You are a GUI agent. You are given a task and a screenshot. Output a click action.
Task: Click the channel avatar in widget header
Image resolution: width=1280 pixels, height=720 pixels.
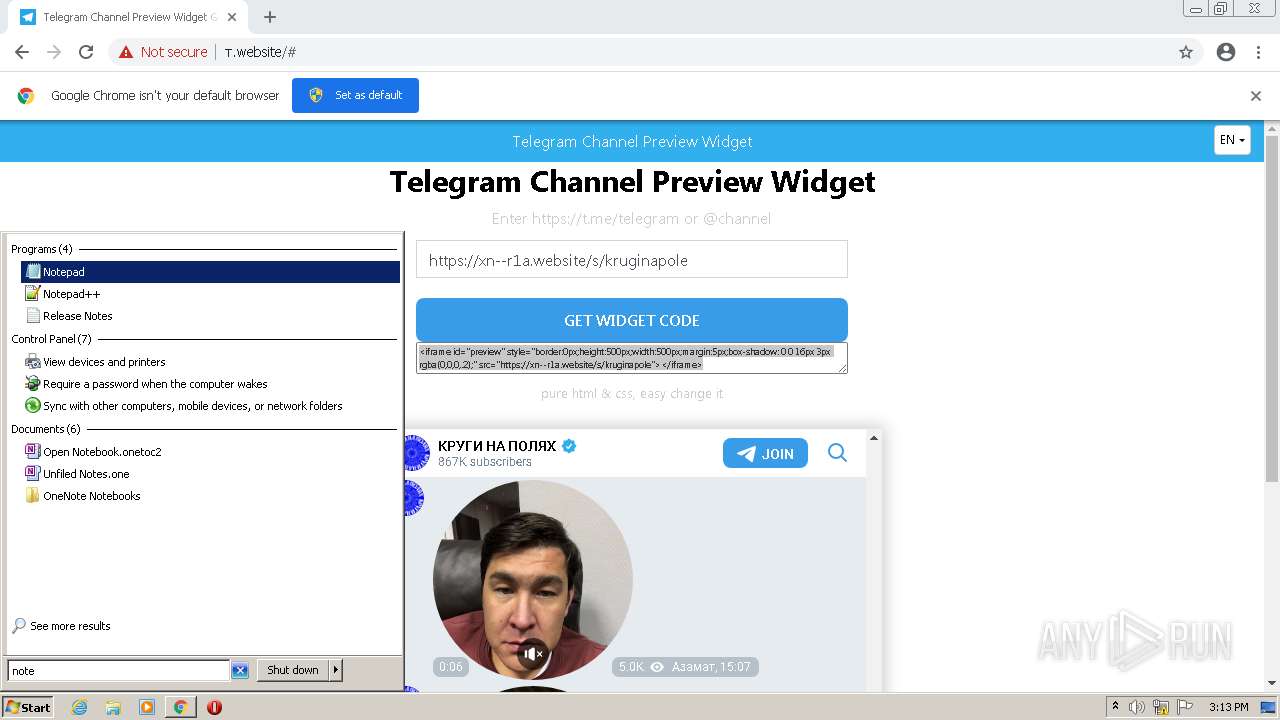(417, 453)
